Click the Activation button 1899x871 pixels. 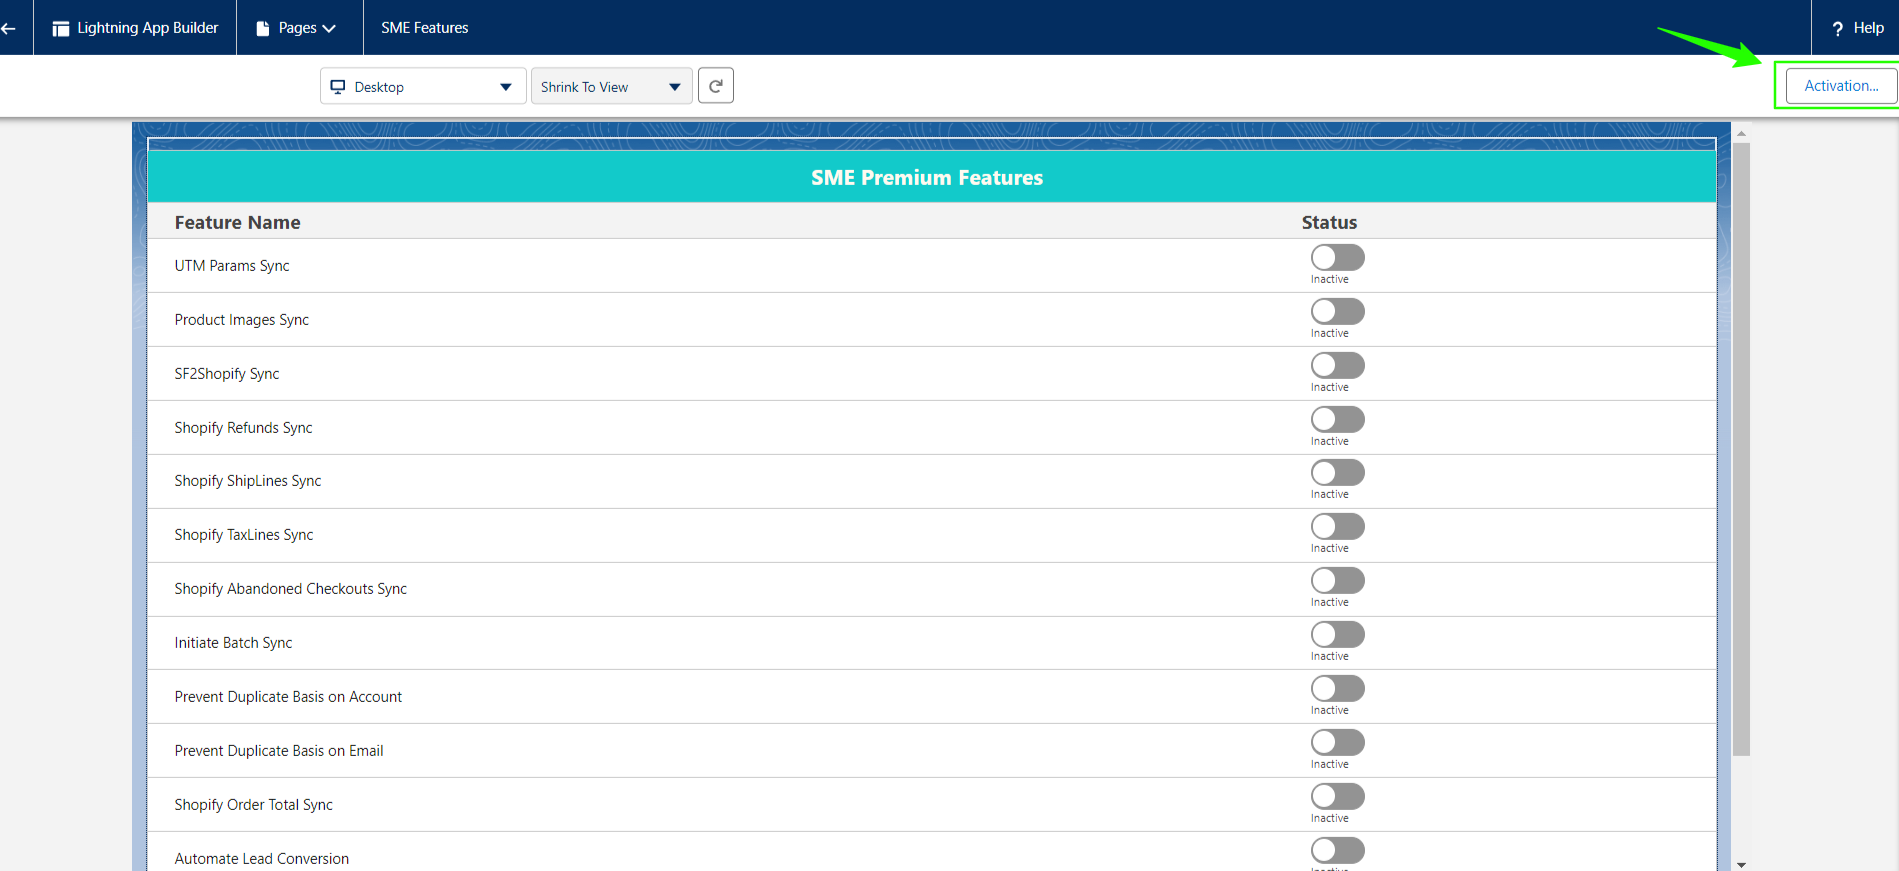1841,86
